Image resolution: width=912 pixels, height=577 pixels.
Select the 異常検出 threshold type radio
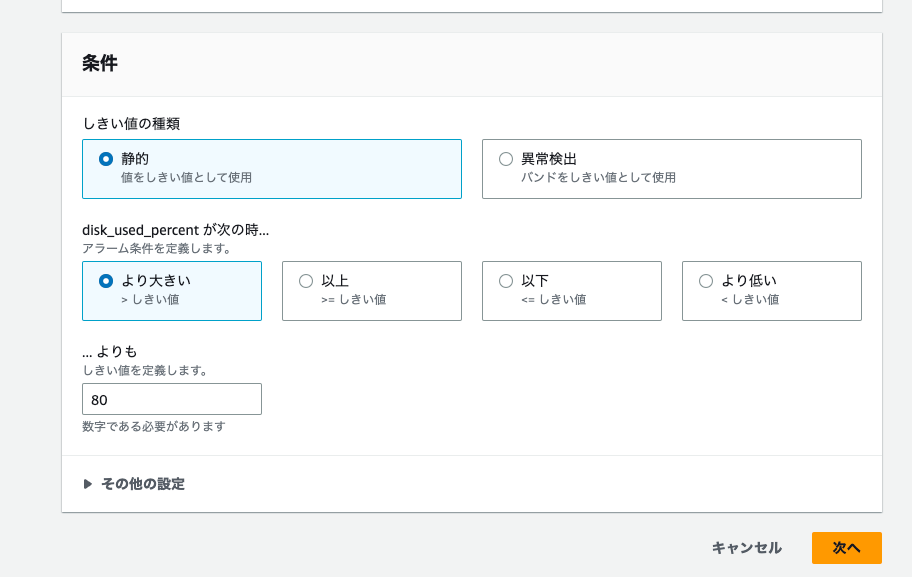pyautogui.click(x=506, y=159)
